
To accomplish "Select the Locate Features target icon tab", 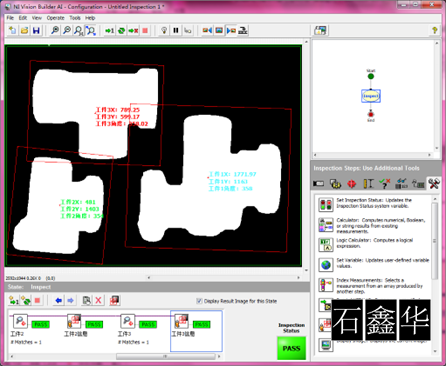I will point(352,184).
